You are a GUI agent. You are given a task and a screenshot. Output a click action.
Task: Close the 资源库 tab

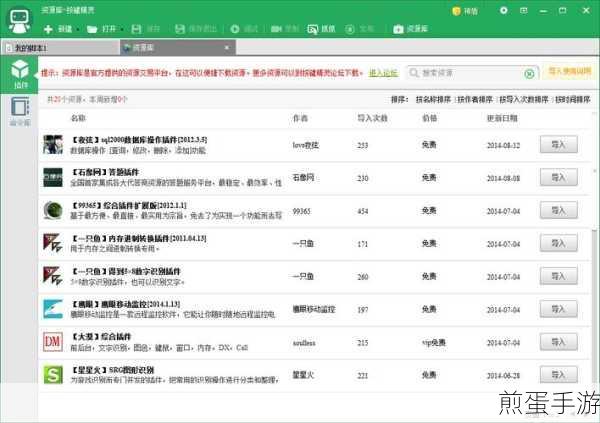[x=227, y=48]
